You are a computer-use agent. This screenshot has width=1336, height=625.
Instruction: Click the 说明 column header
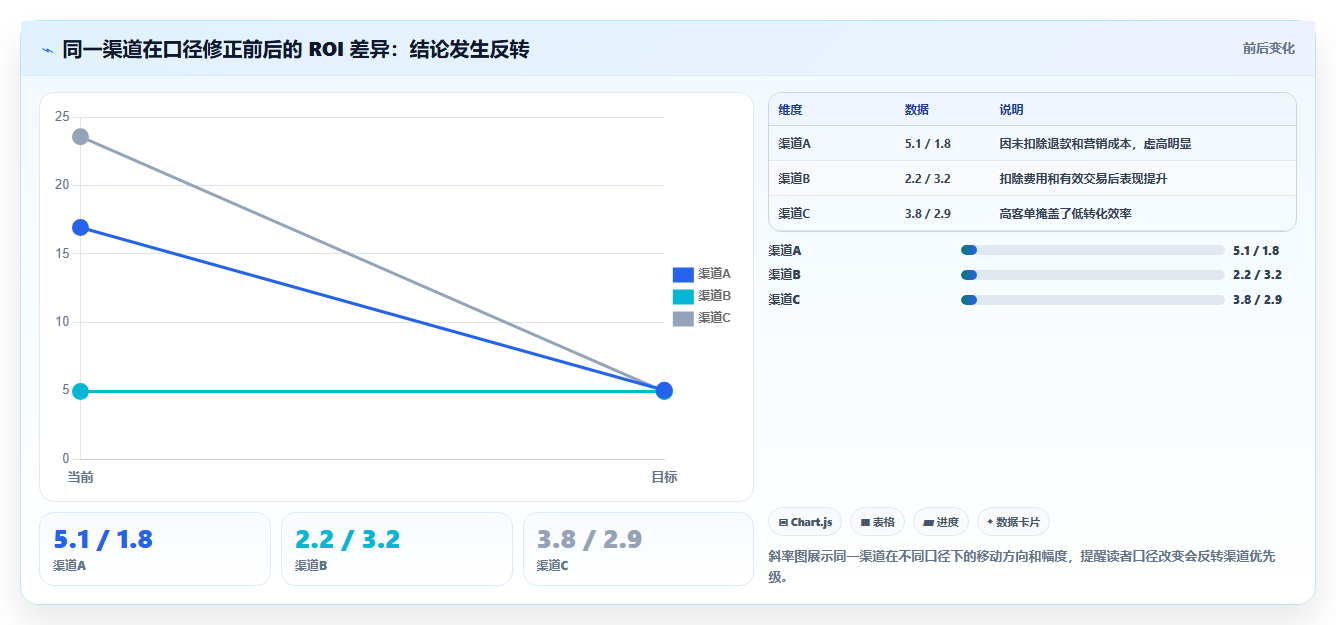pyautogui.click(x=1011, y=110)
